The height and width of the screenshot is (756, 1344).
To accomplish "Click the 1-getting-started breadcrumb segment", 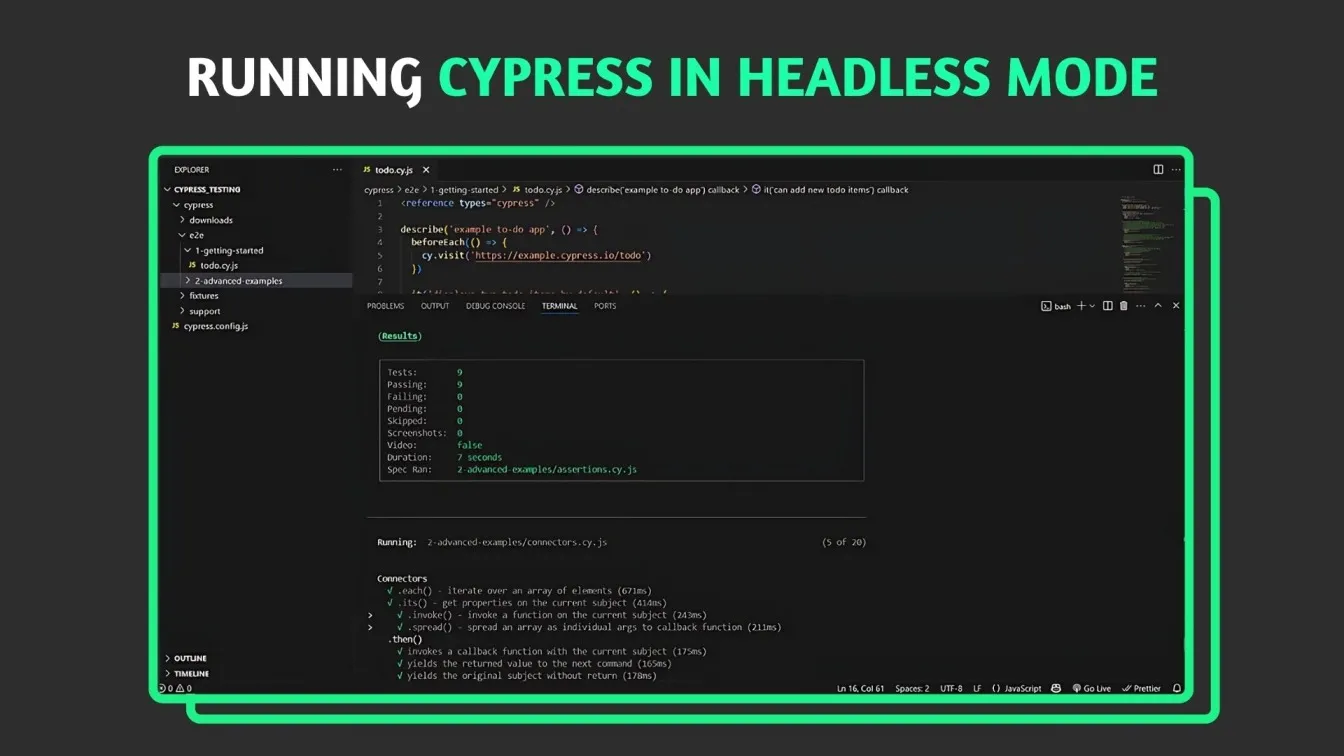I will pos(464,189).
